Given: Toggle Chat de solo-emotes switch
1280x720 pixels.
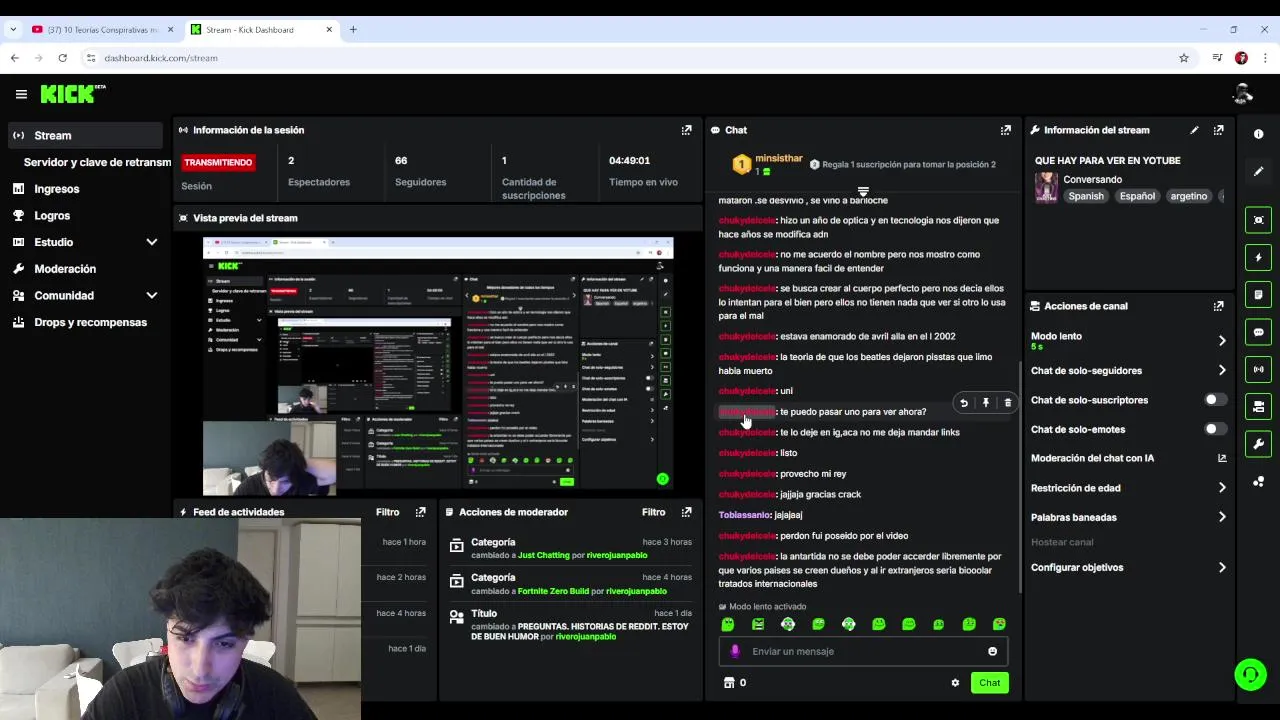Looking at the screenshot, I should pyautogui.click(x=1215, y=429).
